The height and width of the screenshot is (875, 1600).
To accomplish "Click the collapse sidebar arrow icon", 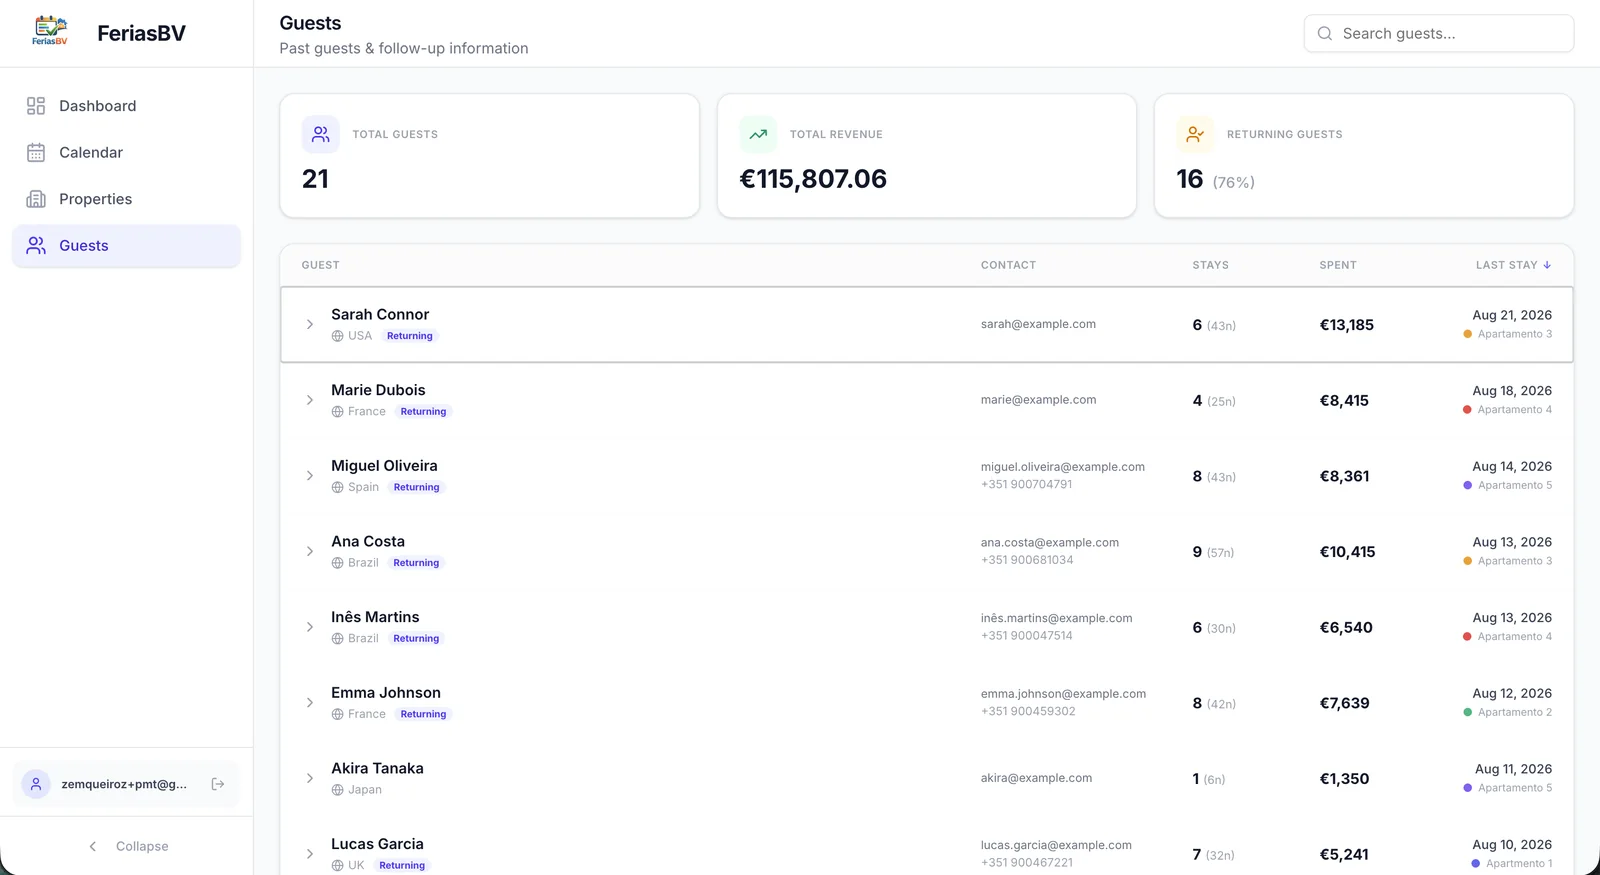I will pyautogui.click(x=93, y=846).
